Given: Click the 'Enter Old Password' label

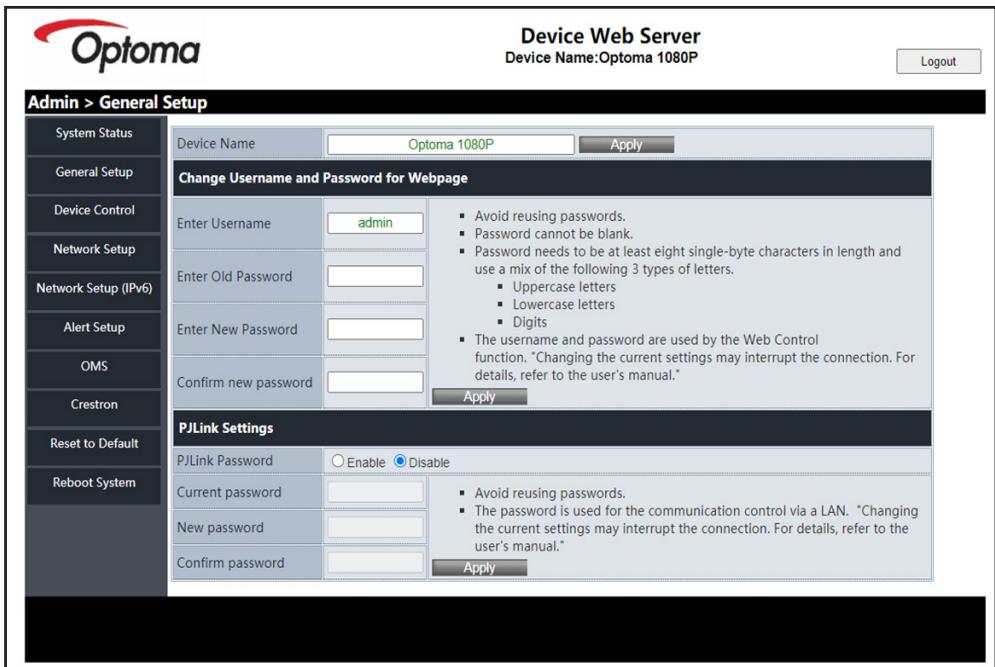Looking at the screenshot, I should (x=234, y=277).
